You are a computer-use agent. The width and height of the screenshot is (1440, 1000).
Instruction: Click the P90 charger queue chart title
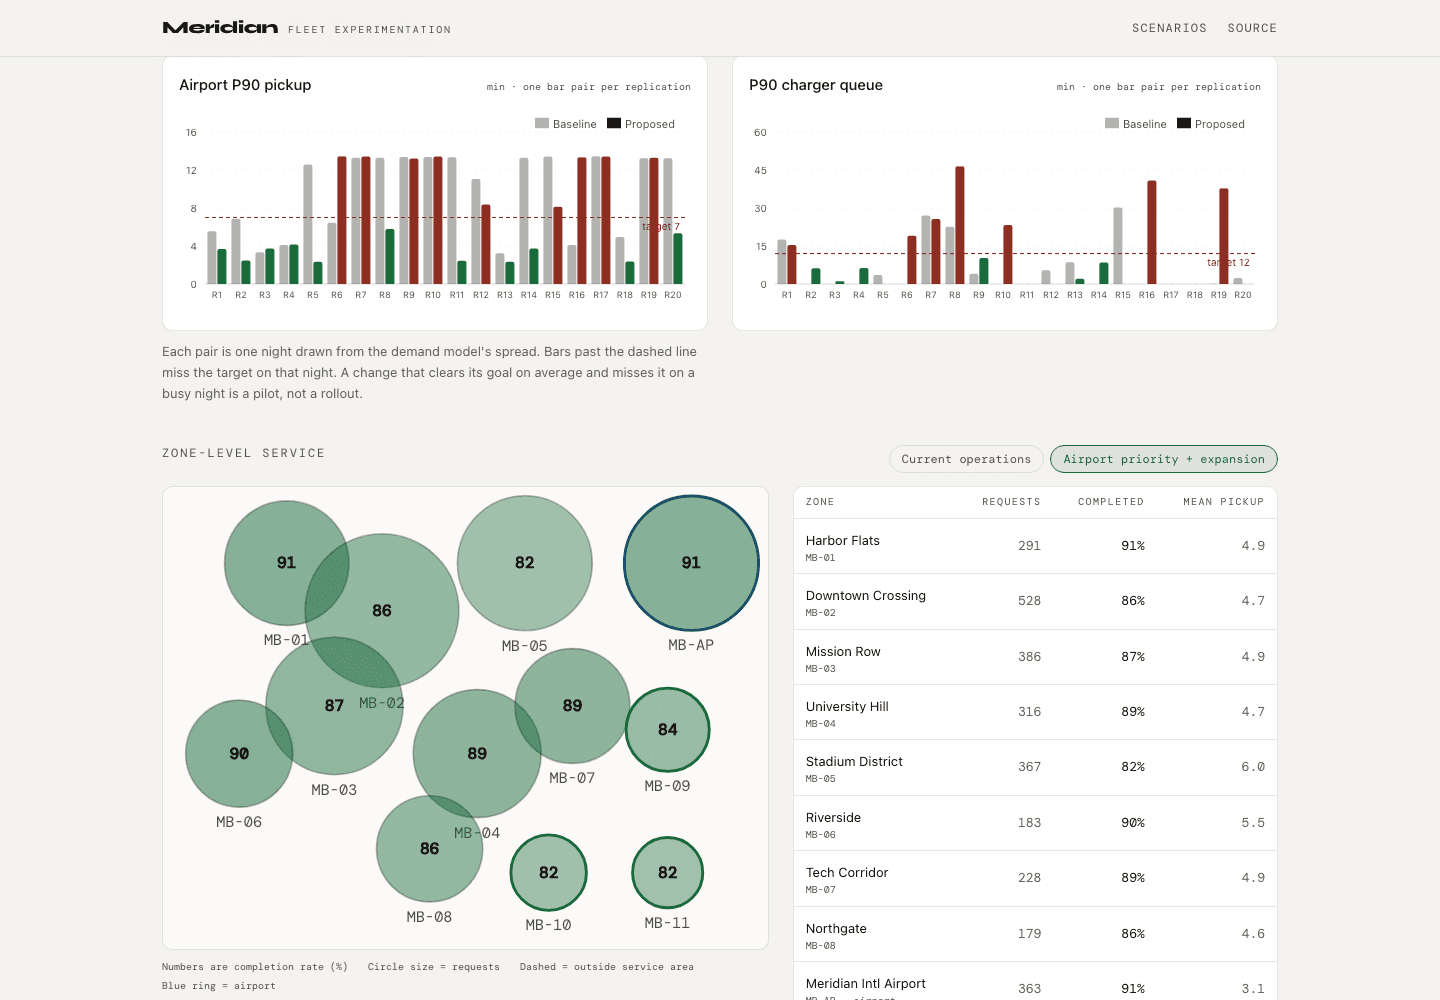click(x=816, y=85)
